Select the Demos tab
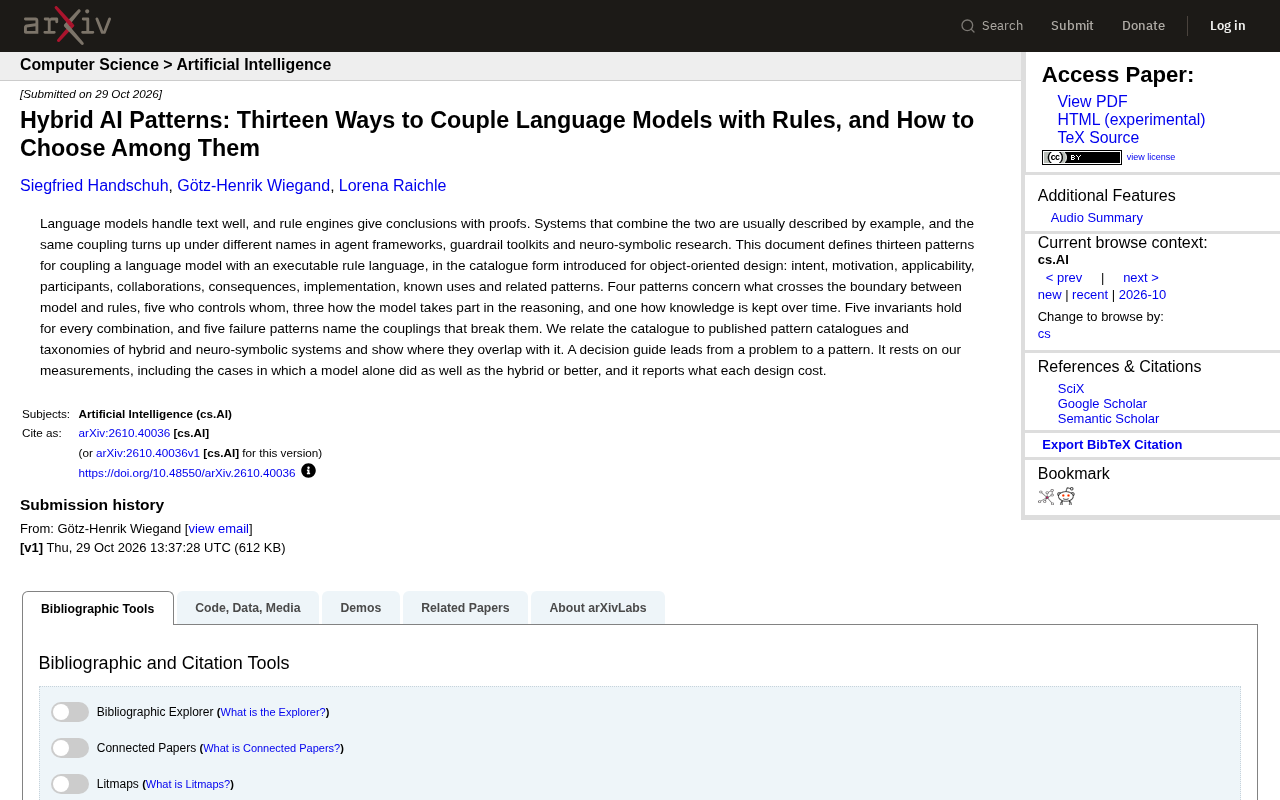 tap(361, 608)
